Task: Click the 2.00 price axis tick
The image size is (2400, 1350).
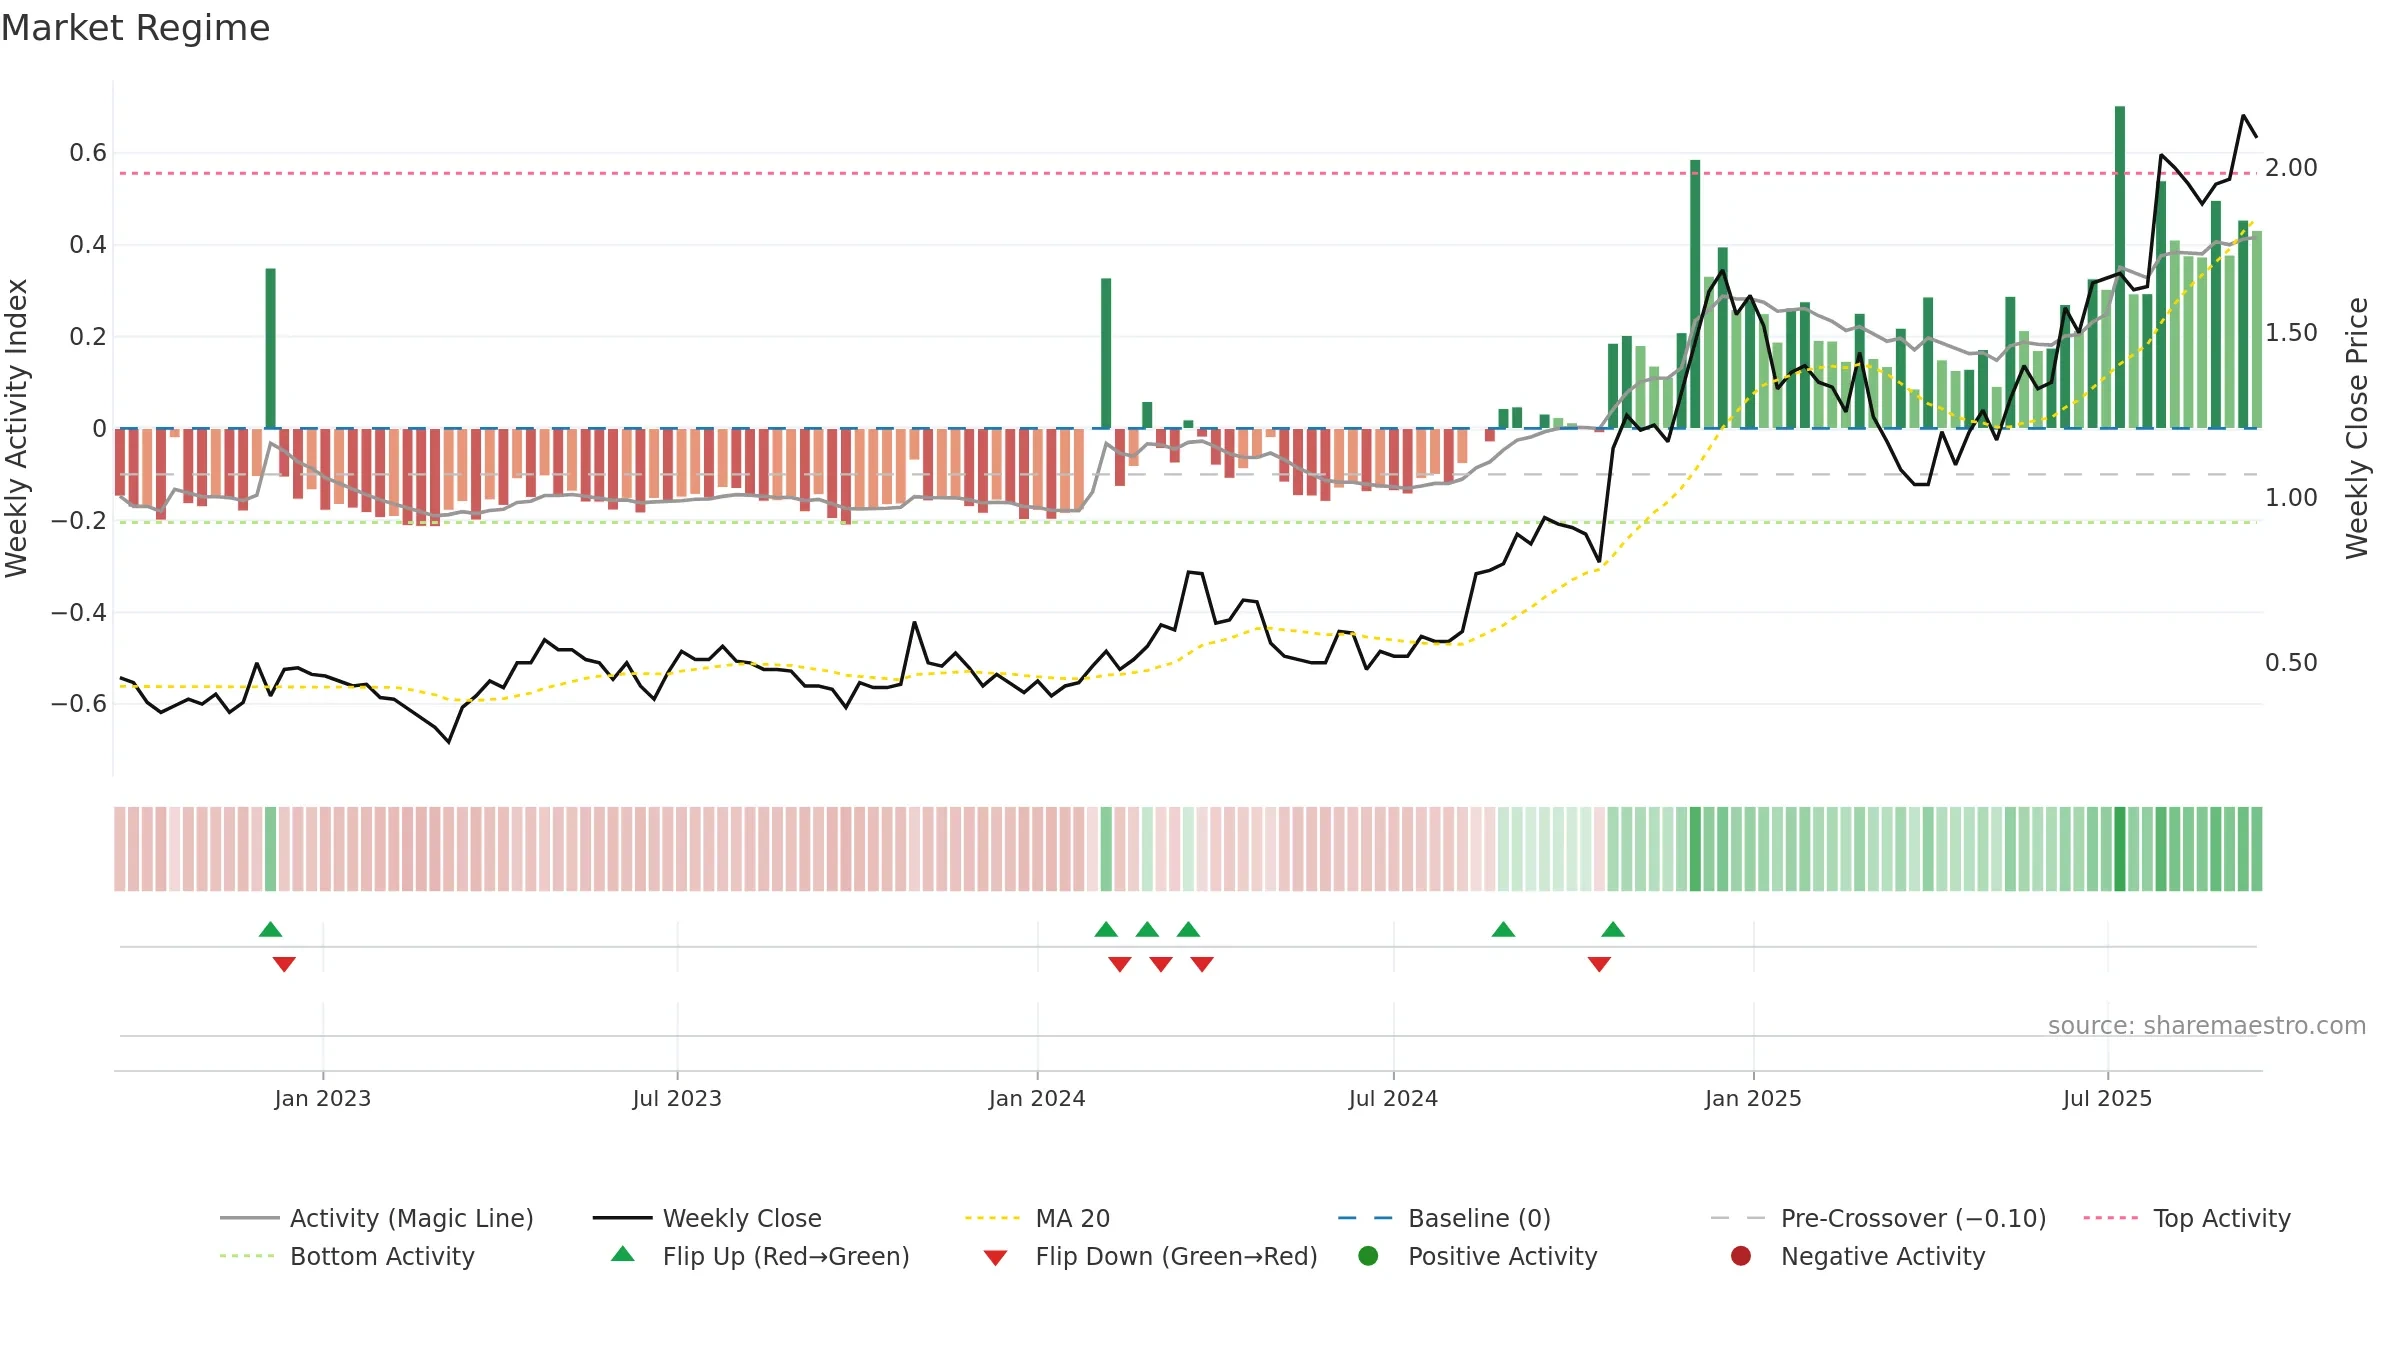Action: pyautogui.click(x=2291, y=167)
